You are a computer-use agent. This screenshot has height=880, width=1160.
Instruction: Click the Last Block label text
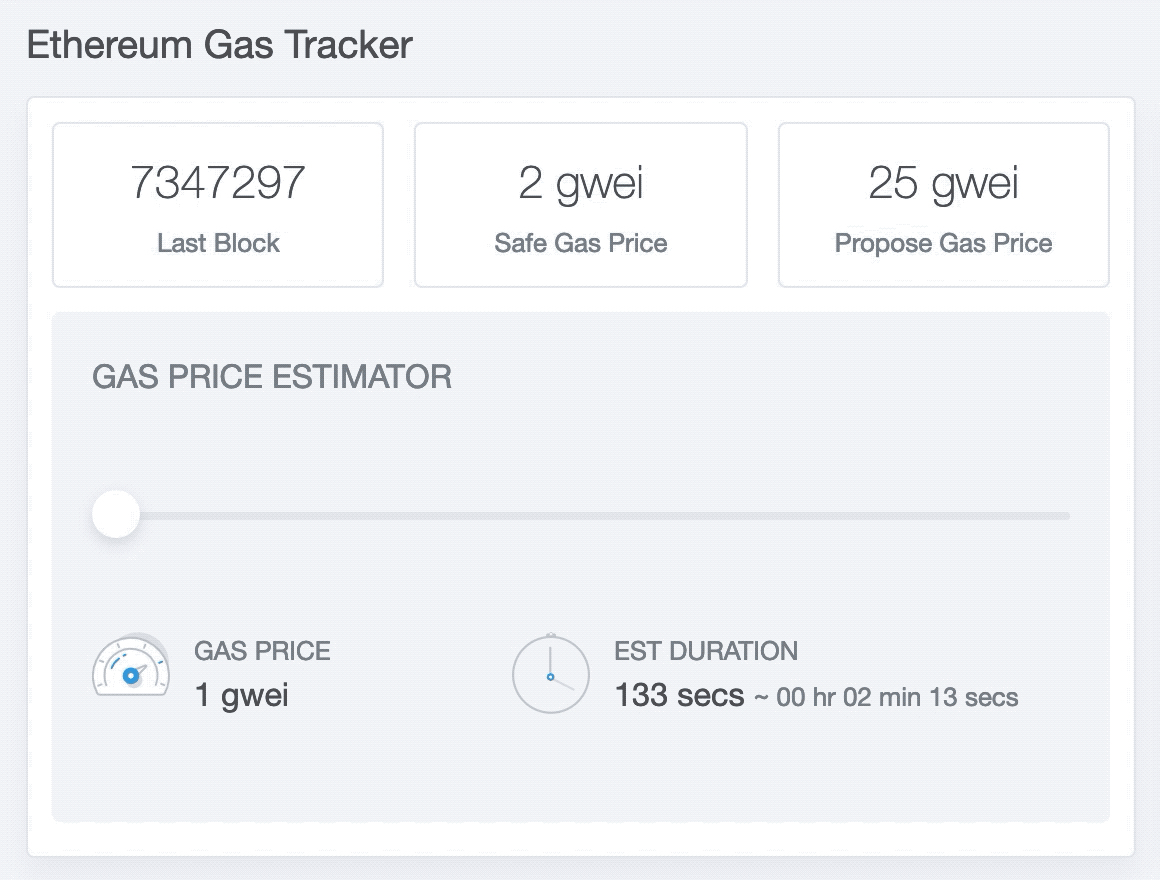217,243
